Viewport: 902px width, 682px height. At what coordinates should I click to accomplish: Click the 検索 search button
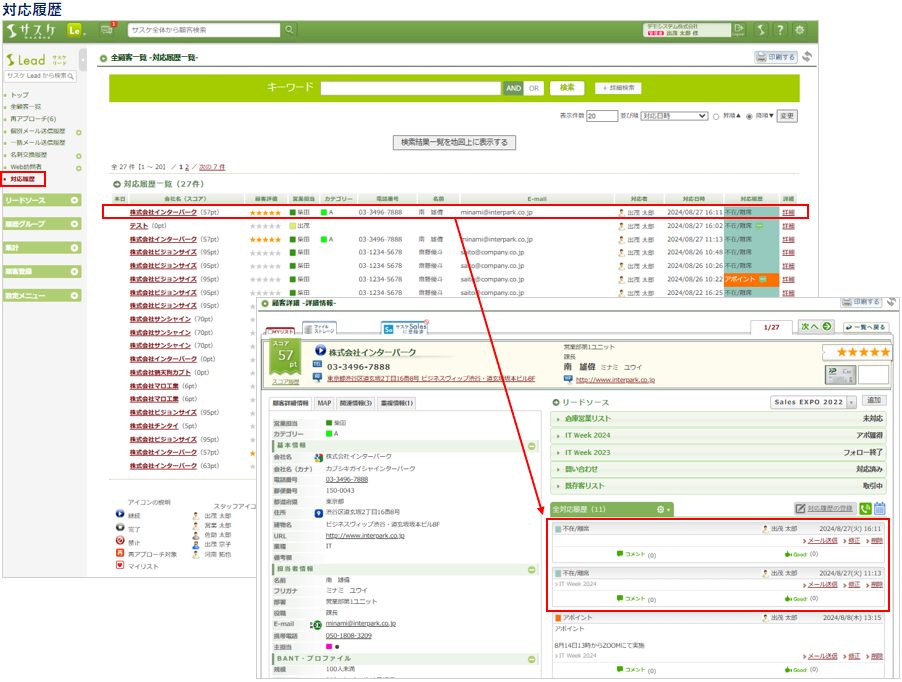click(x=567, y=87)
